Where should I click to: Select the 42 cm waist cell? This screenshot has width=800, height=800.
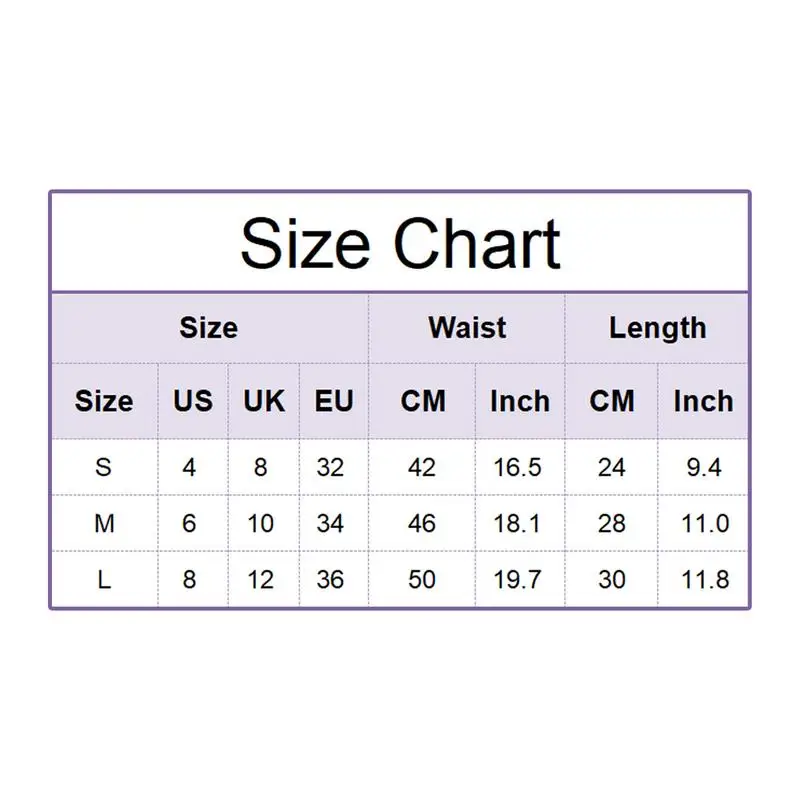click(422, 467)
